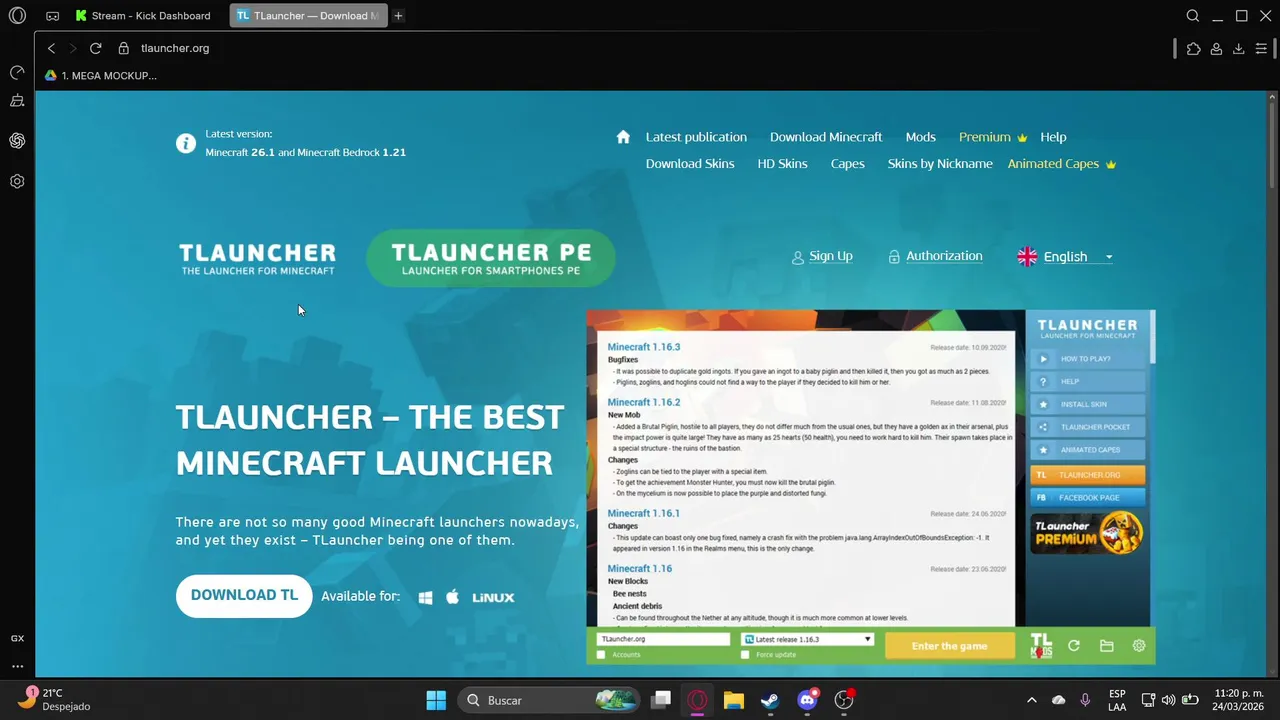Open the 1. MEGA MOCKUP bookmark
The image size is (1280, 720).
click(x=100, y=76)
